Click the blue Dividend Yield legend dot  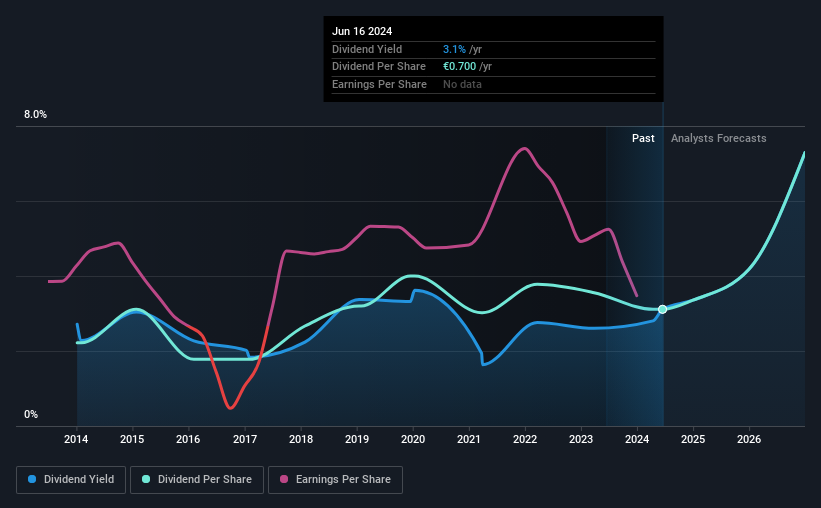pyautogui.click(x=32, y=479)
